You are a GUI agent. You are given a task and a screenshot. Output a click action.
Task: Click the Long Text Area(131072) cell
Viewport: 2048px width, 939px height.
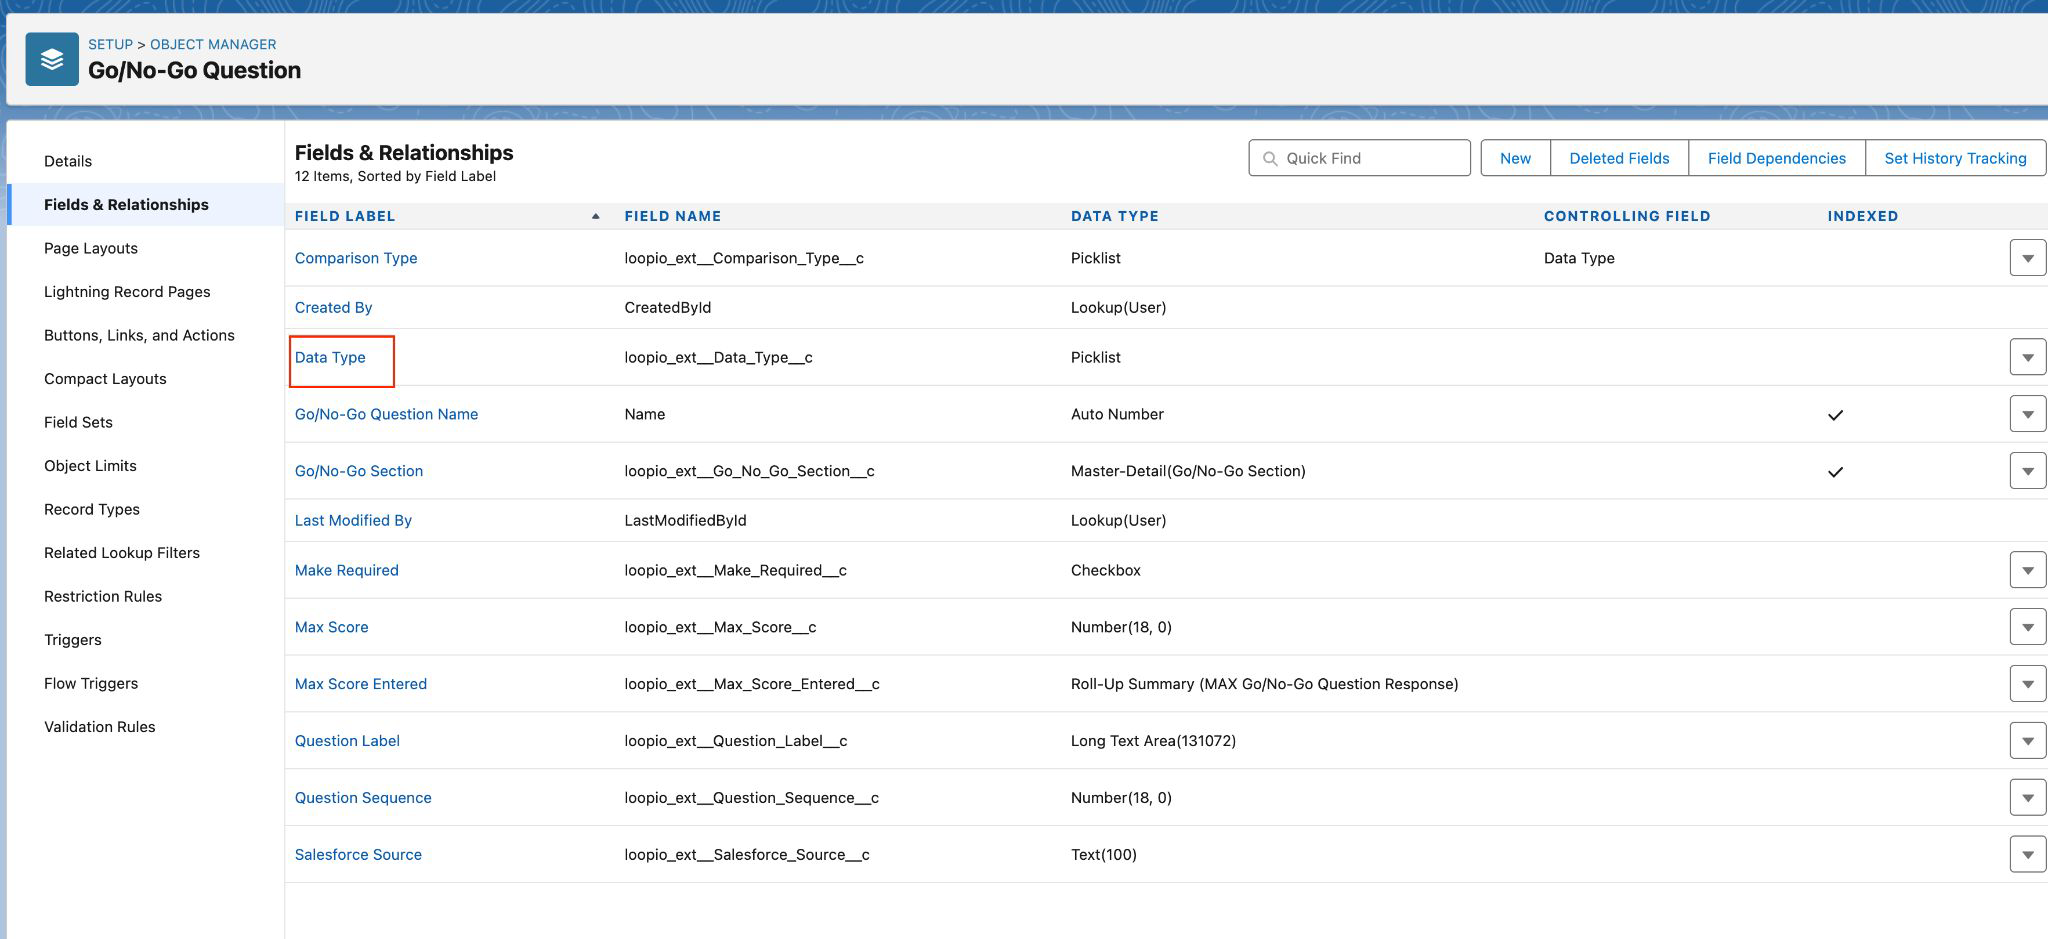click(x=1153, y=741)
